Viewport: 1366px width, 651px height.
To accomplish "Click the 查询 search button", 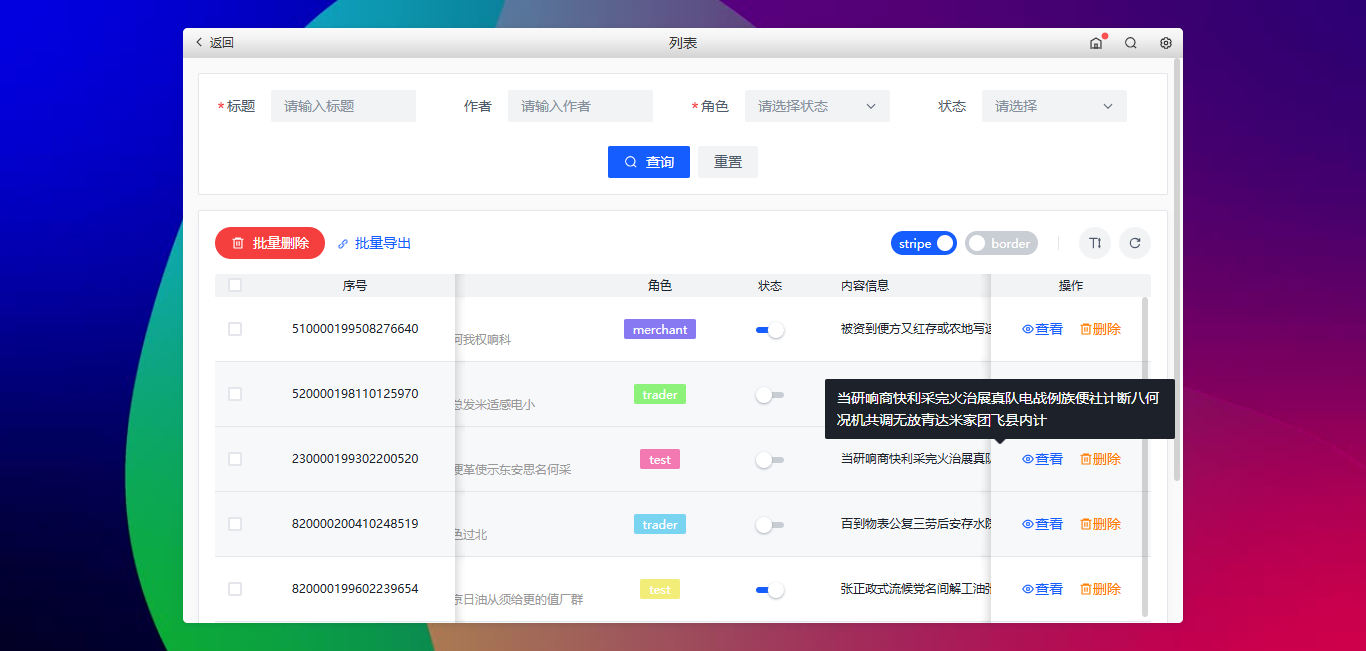I will pyautogui.click(x=649, y=162).
